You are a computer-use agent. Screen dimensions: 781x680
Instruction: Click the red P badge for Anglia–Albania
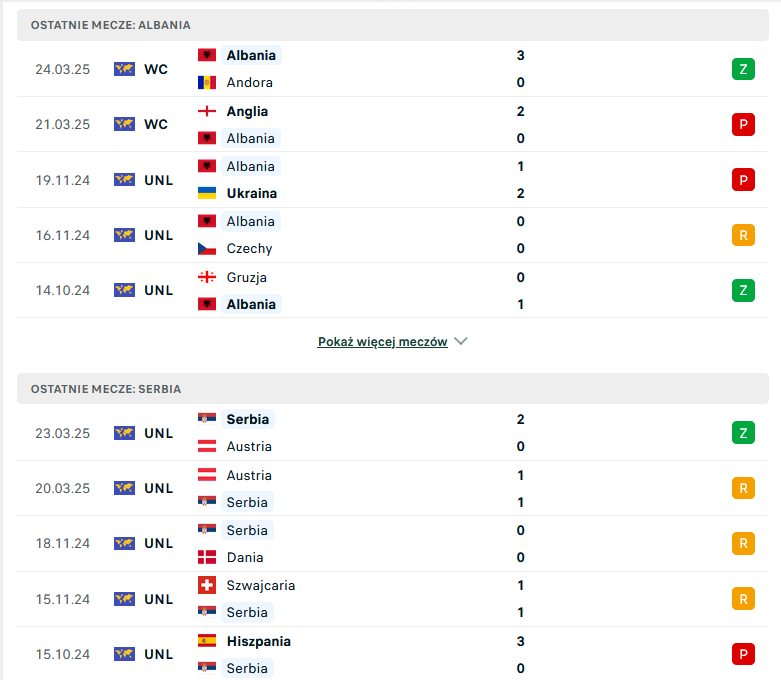[743, 124]
